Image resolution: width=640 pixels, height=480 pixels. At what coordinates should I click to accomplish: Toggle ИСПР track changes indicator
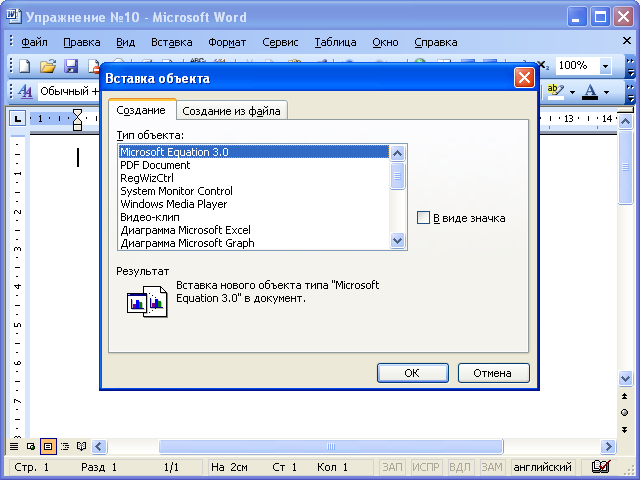pos(425,467)
